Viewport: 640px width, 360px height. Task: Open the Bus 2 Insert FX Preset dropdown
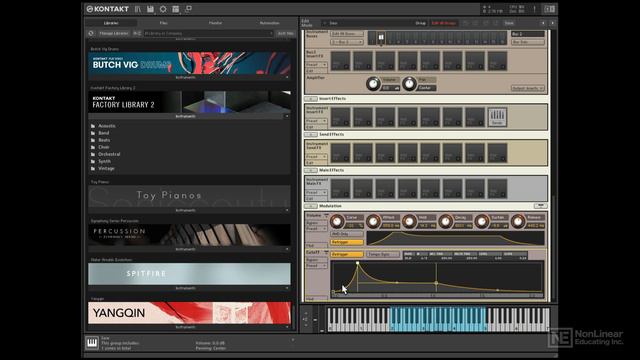(x=316, y=65)
